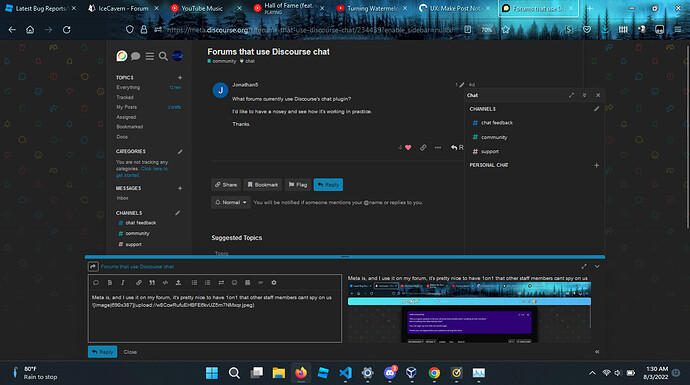Screen dimensions: 690x385
Task: Insert bulleted list in composer
Action: 194,282
